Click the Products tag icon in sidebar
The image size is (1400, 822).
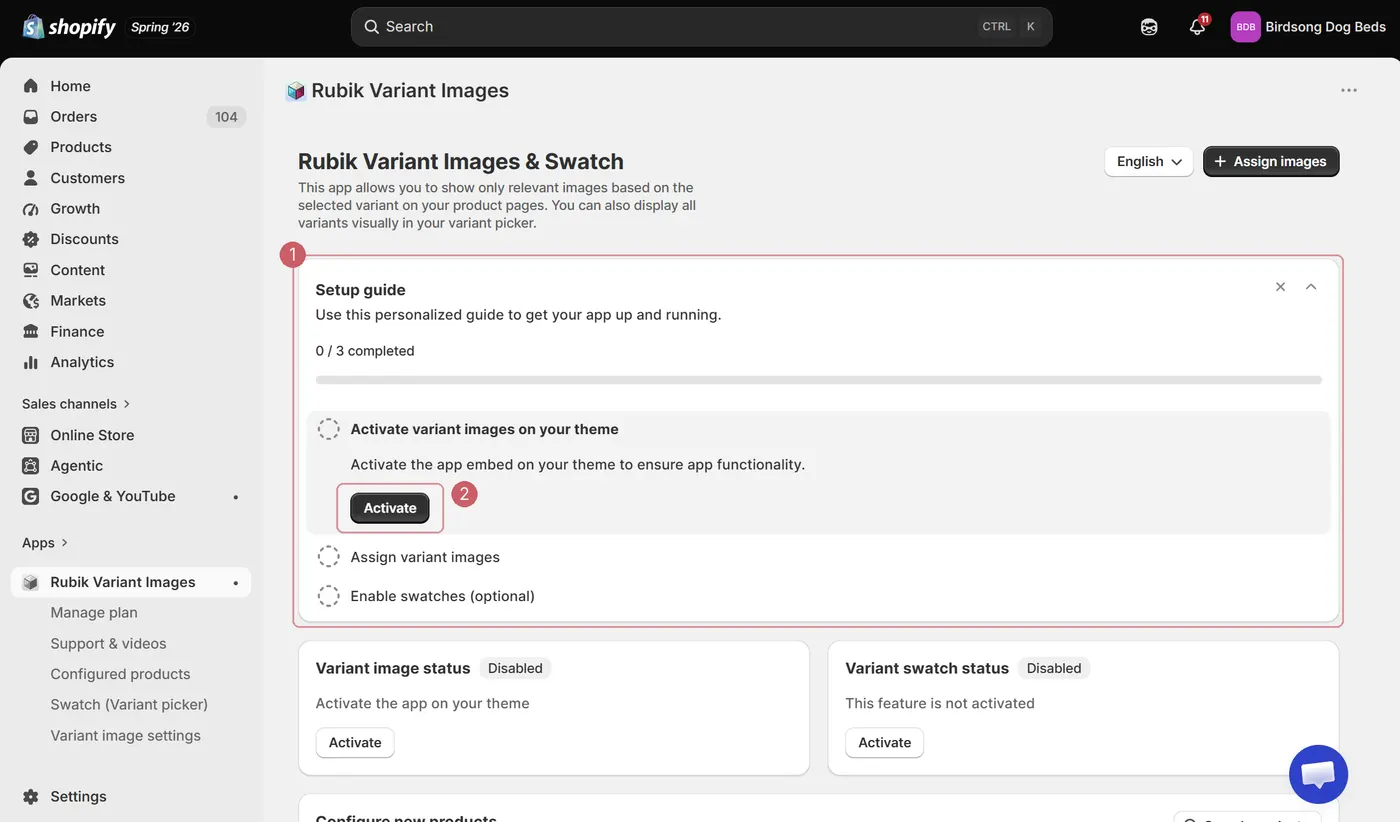click(x=31, y=147)
